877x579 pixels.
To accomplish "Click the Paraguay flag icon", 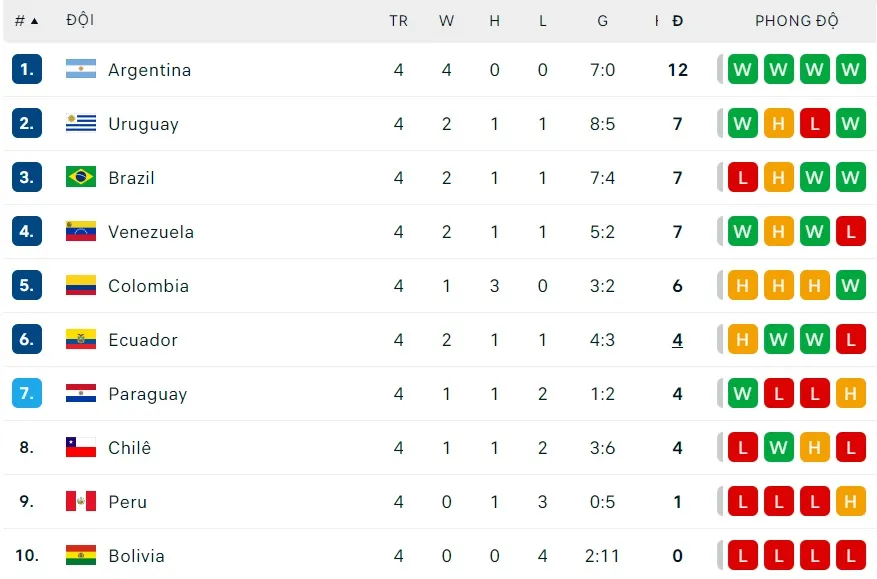I will [x=81, y=394].
